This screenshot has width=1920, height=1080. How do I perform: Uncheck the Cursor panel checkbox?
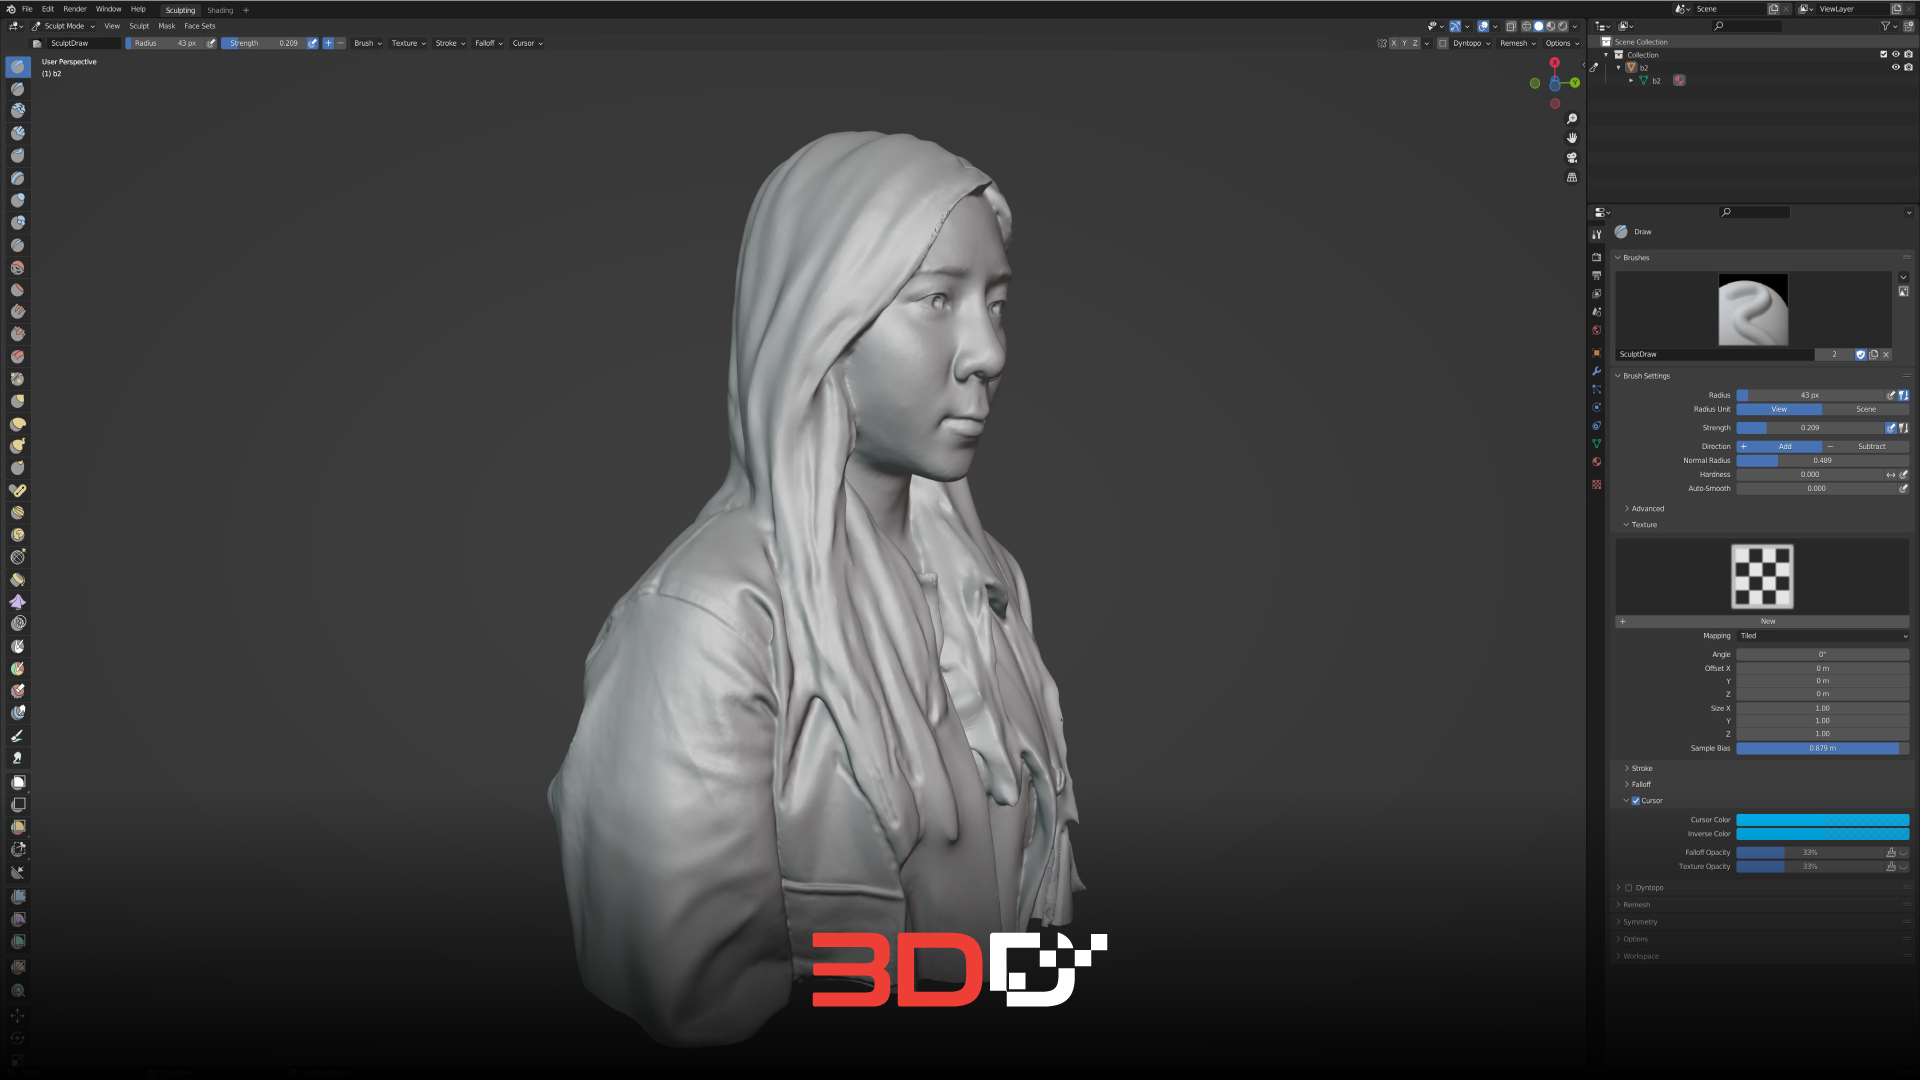click(1636, 801)
